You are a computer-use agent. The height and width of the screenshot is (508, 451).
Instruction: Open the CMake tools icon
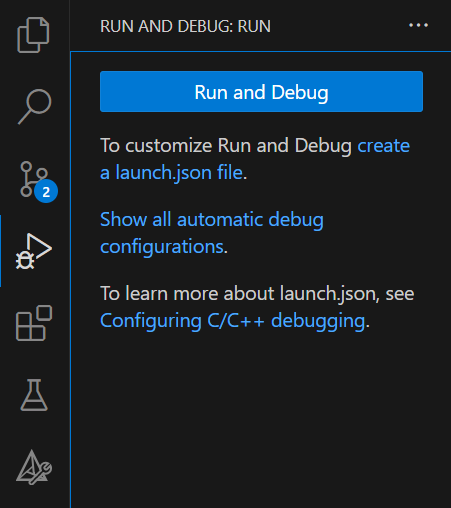click(x=34, y=467)
